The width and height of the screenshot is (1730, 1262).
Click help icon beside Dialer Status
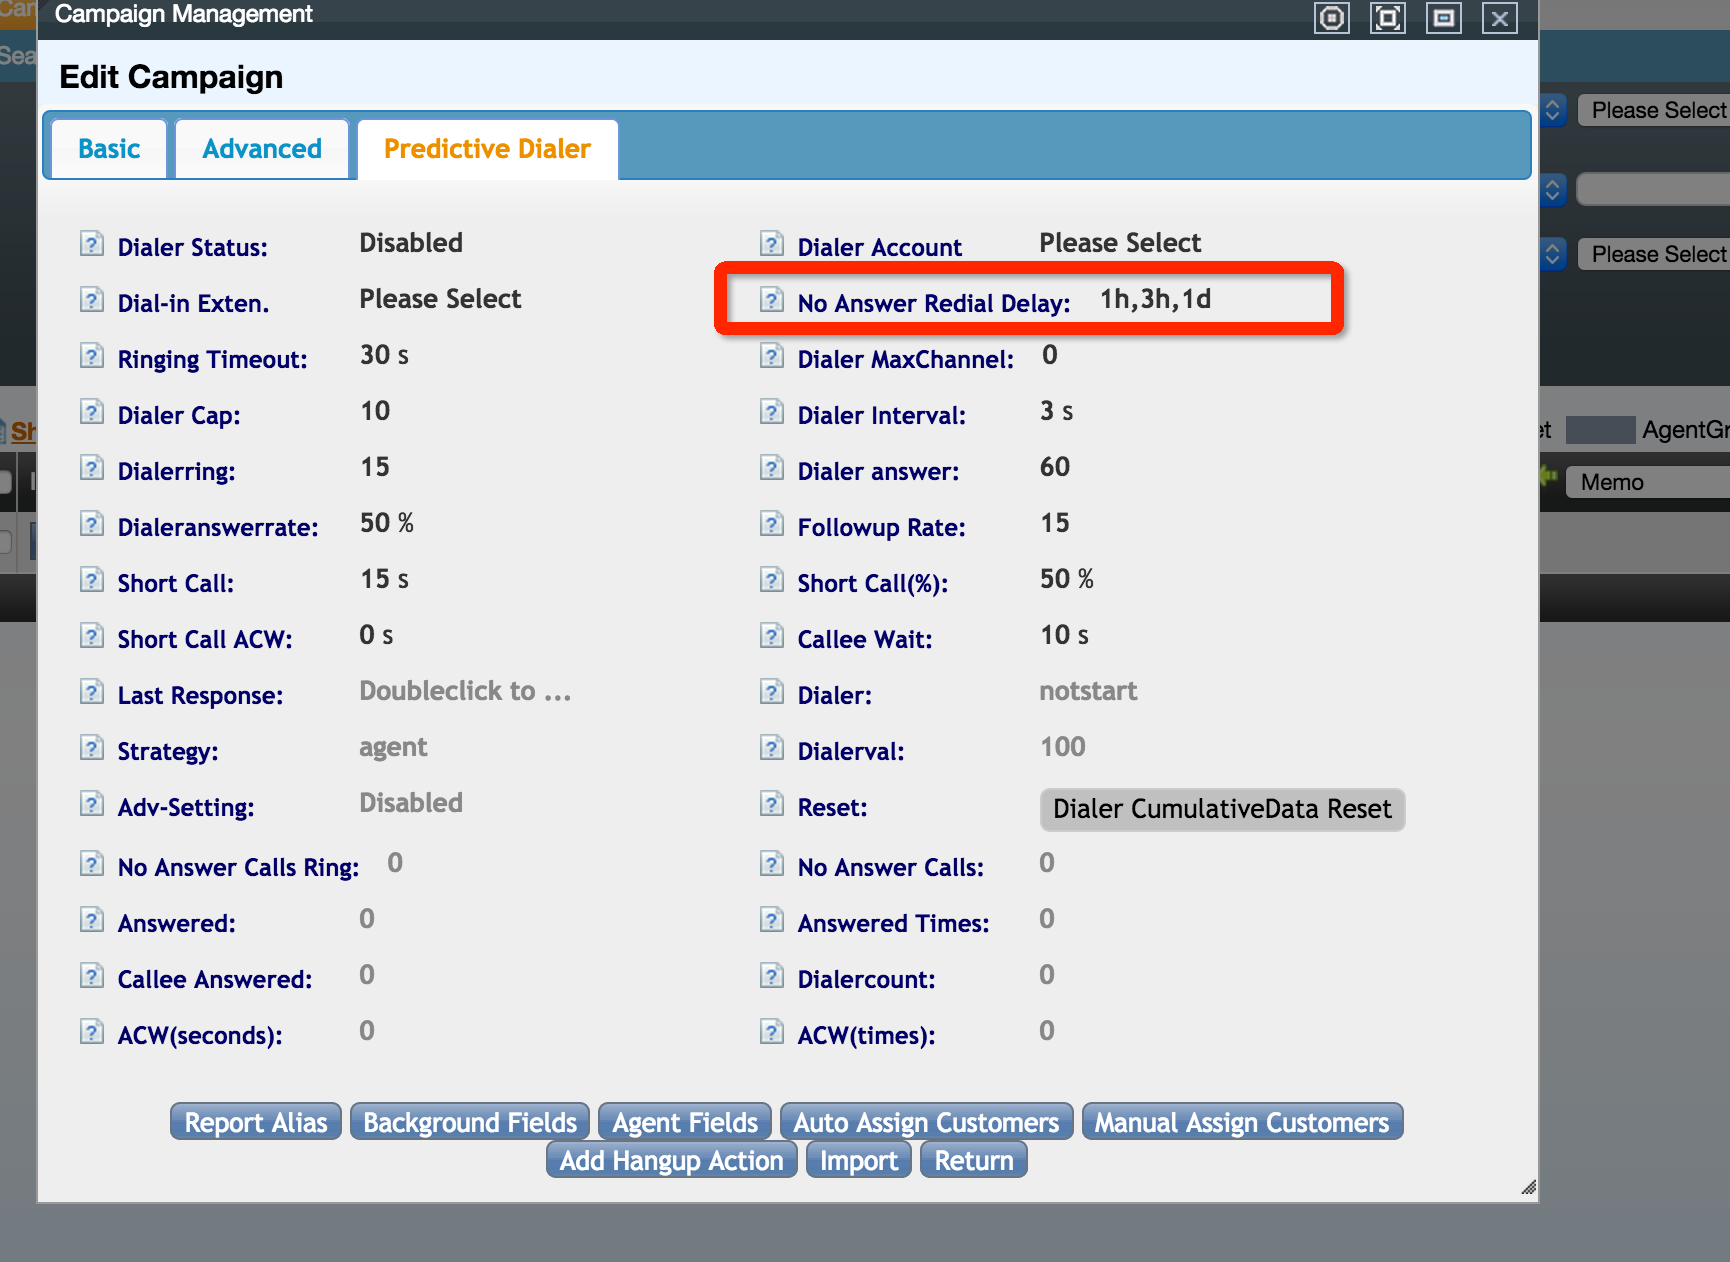(x=92, y=244)
